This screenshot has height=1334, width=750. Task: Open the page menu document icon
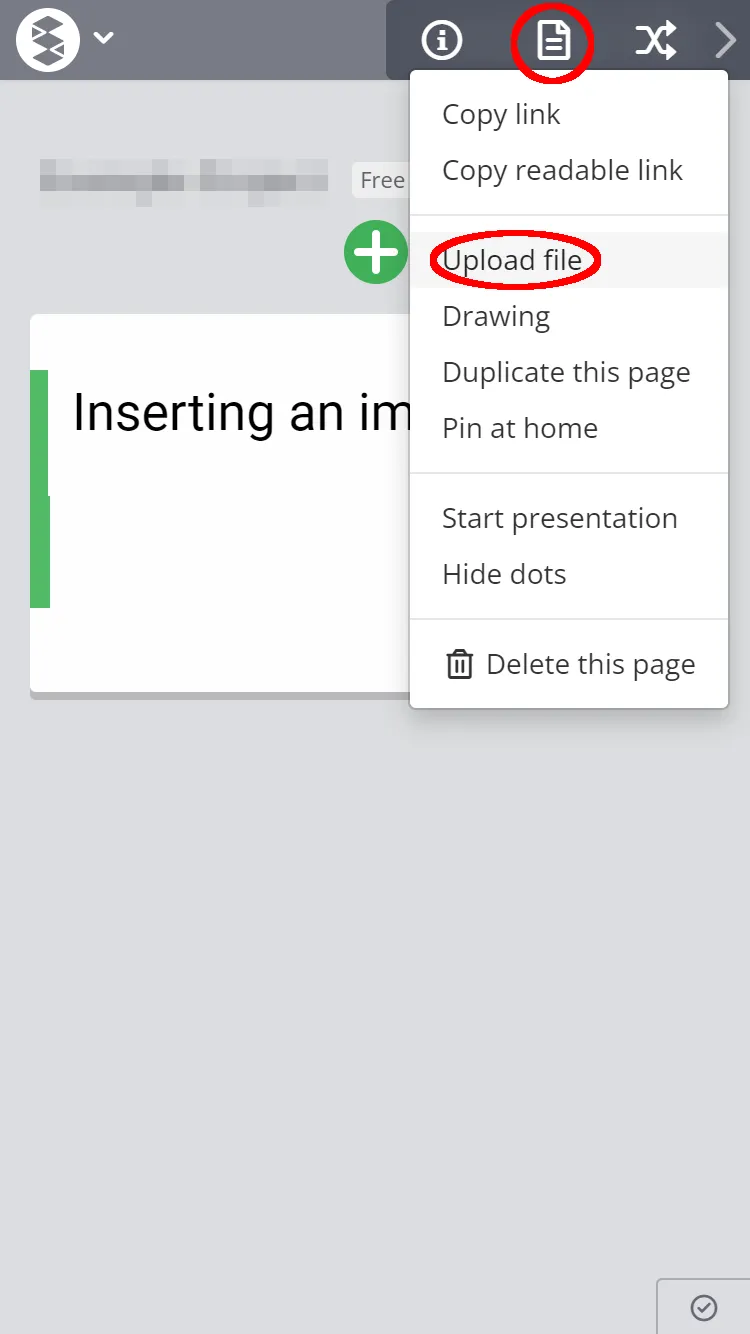coord(553,40)
